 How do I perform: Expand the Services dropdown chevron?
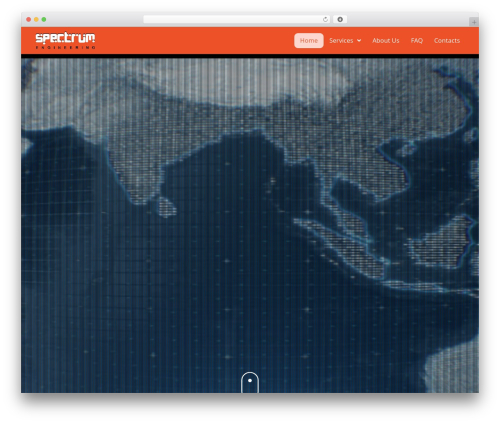(359, 40)
